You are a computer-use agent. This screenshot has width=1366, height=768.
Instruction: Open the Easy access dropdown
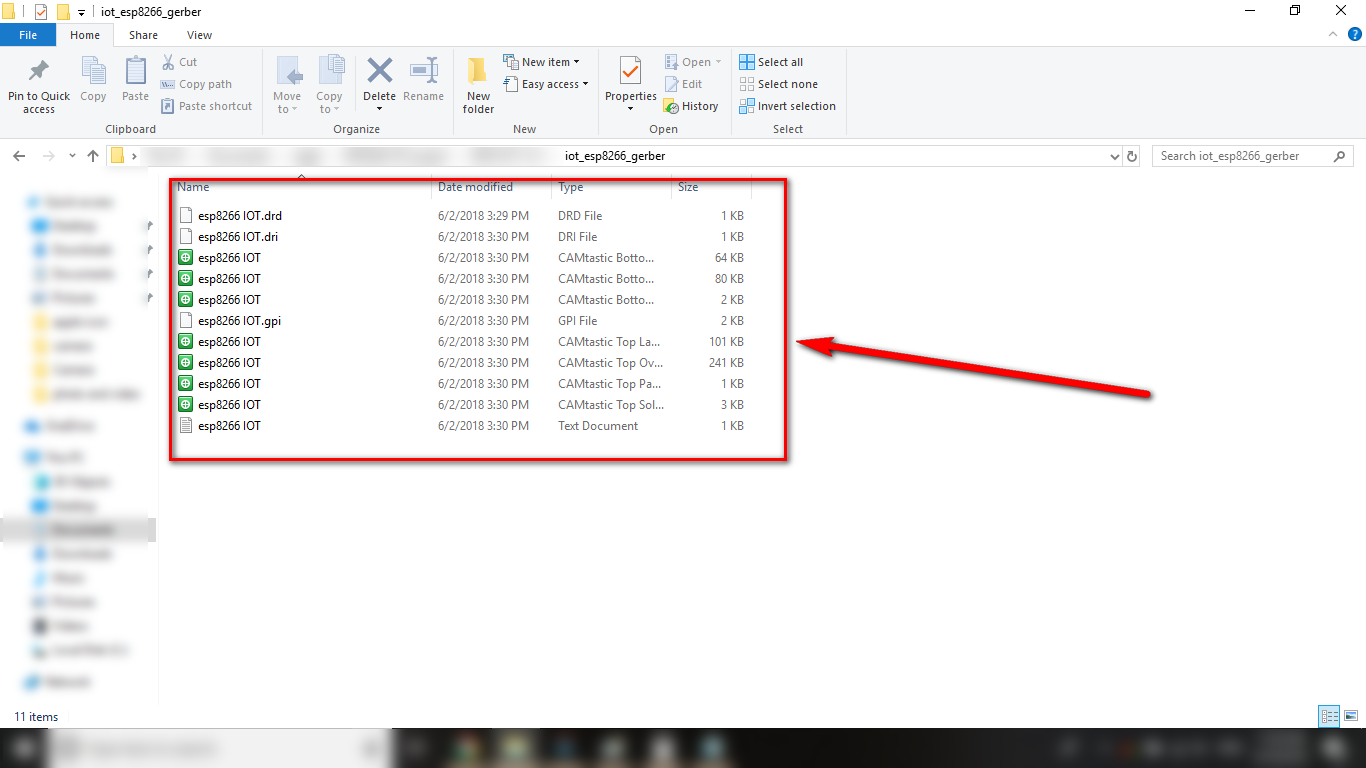tap(546, 84)
